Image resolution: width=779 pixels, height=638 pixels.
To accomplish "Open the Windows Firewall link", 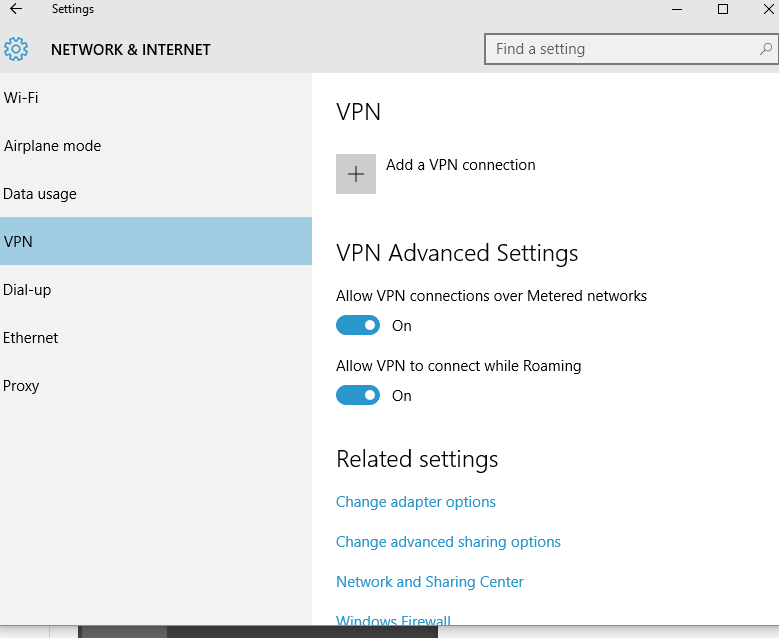I will pyautogui.click(x=394, y=621).
